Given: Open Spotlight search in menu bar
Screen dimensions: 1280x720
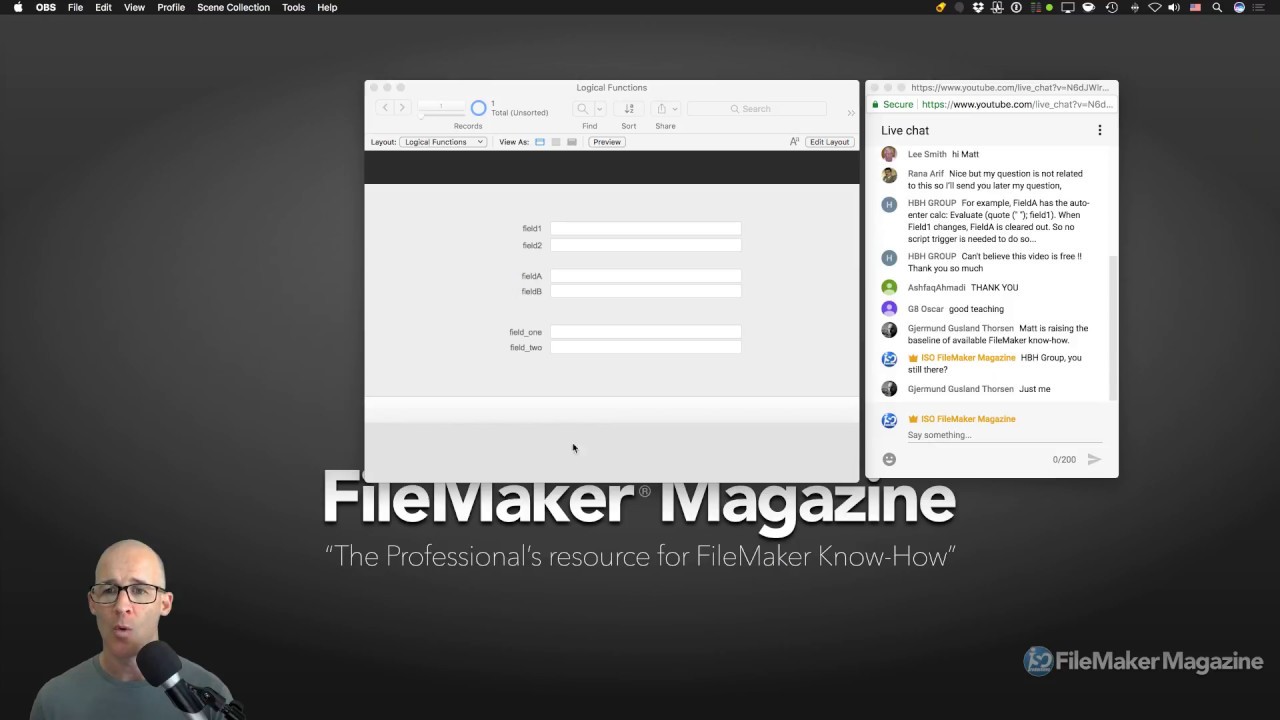Looking at the screenshot, I should point(1217,7).
